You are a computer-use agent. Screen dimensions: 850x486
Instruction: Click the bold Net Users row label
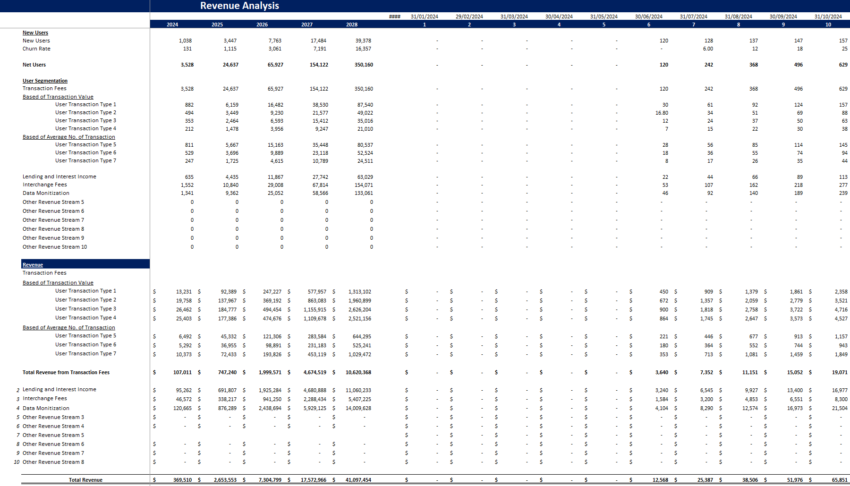click(34, 64)
